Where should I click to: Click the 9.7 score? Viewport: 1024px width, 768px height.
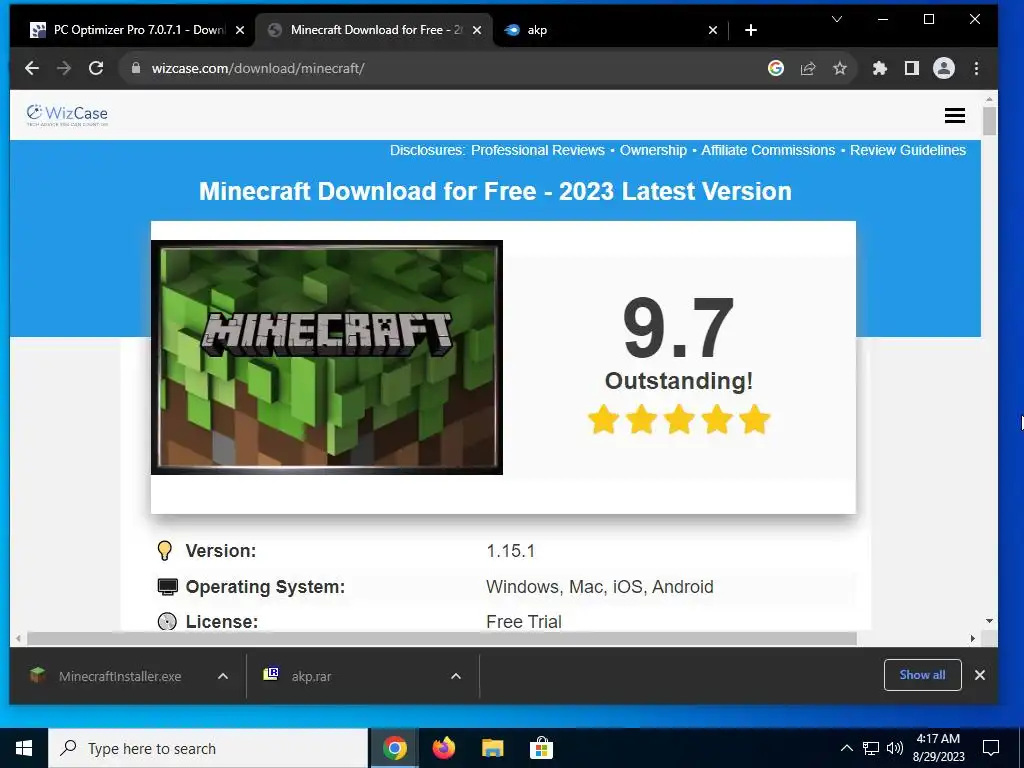click(x=679, y=328)
